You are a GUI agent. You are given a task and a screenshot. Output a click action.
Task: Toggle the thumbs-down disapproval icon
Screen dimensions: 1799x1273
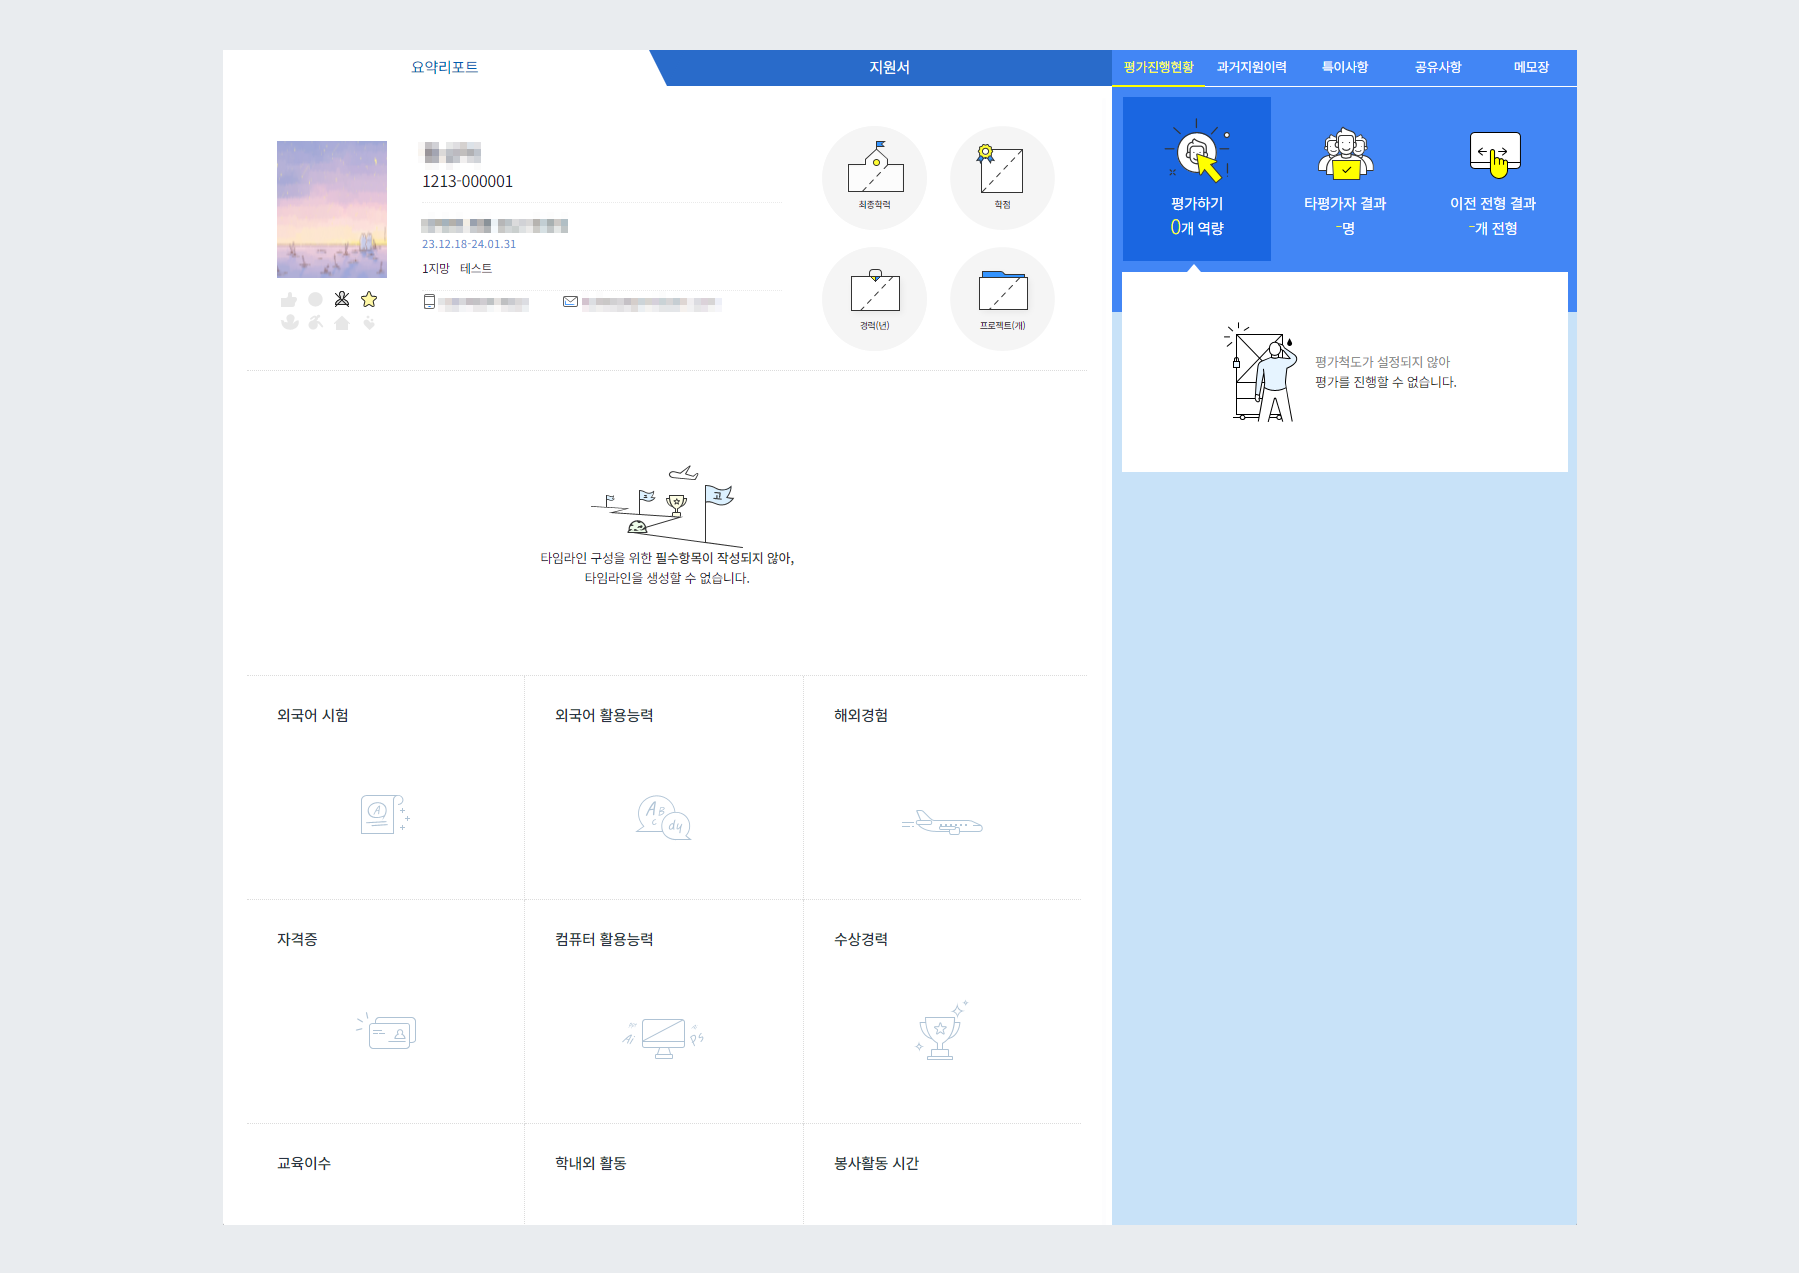point(288,322)
